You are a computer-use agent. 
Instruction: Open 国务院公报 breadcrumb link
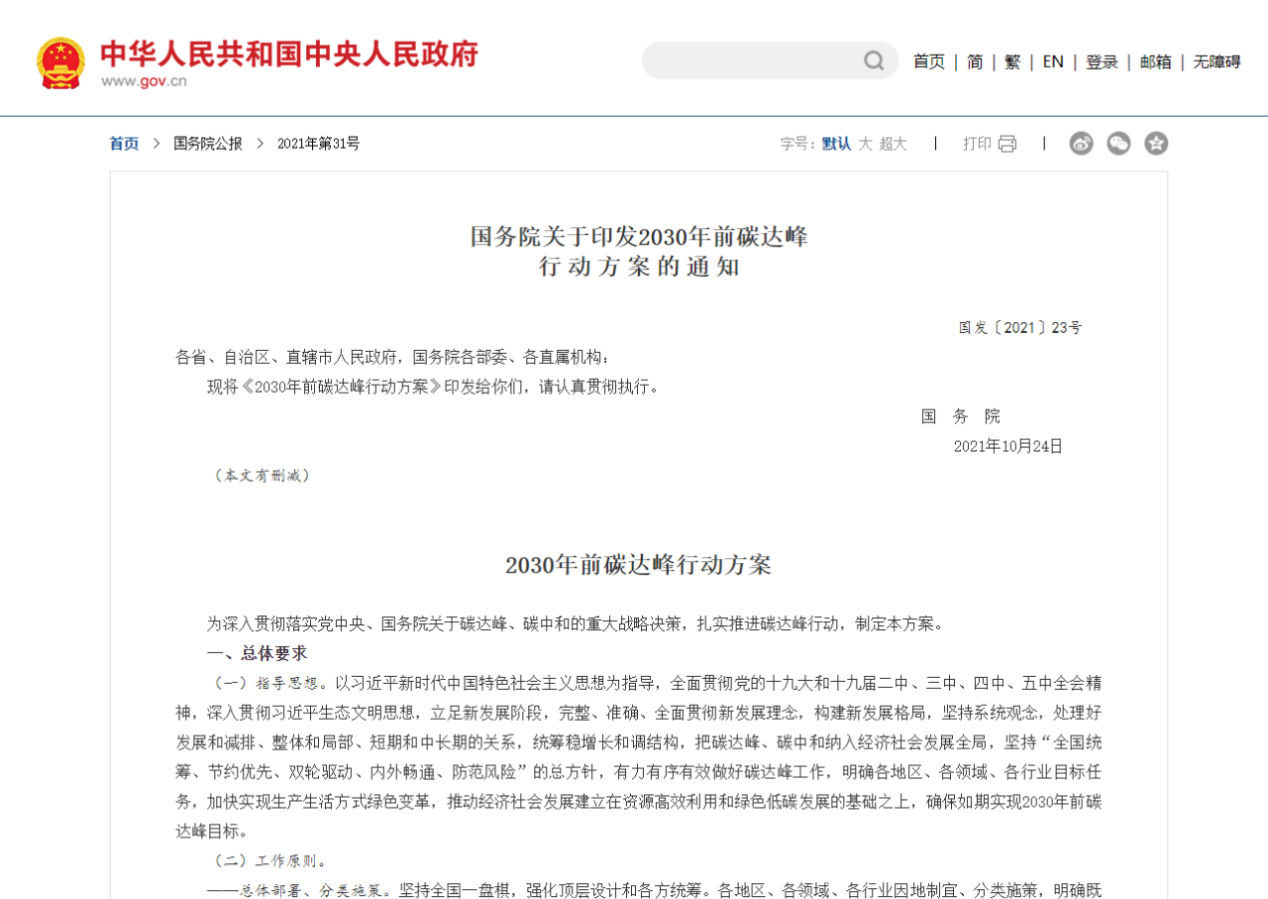[x=208, y=144]
